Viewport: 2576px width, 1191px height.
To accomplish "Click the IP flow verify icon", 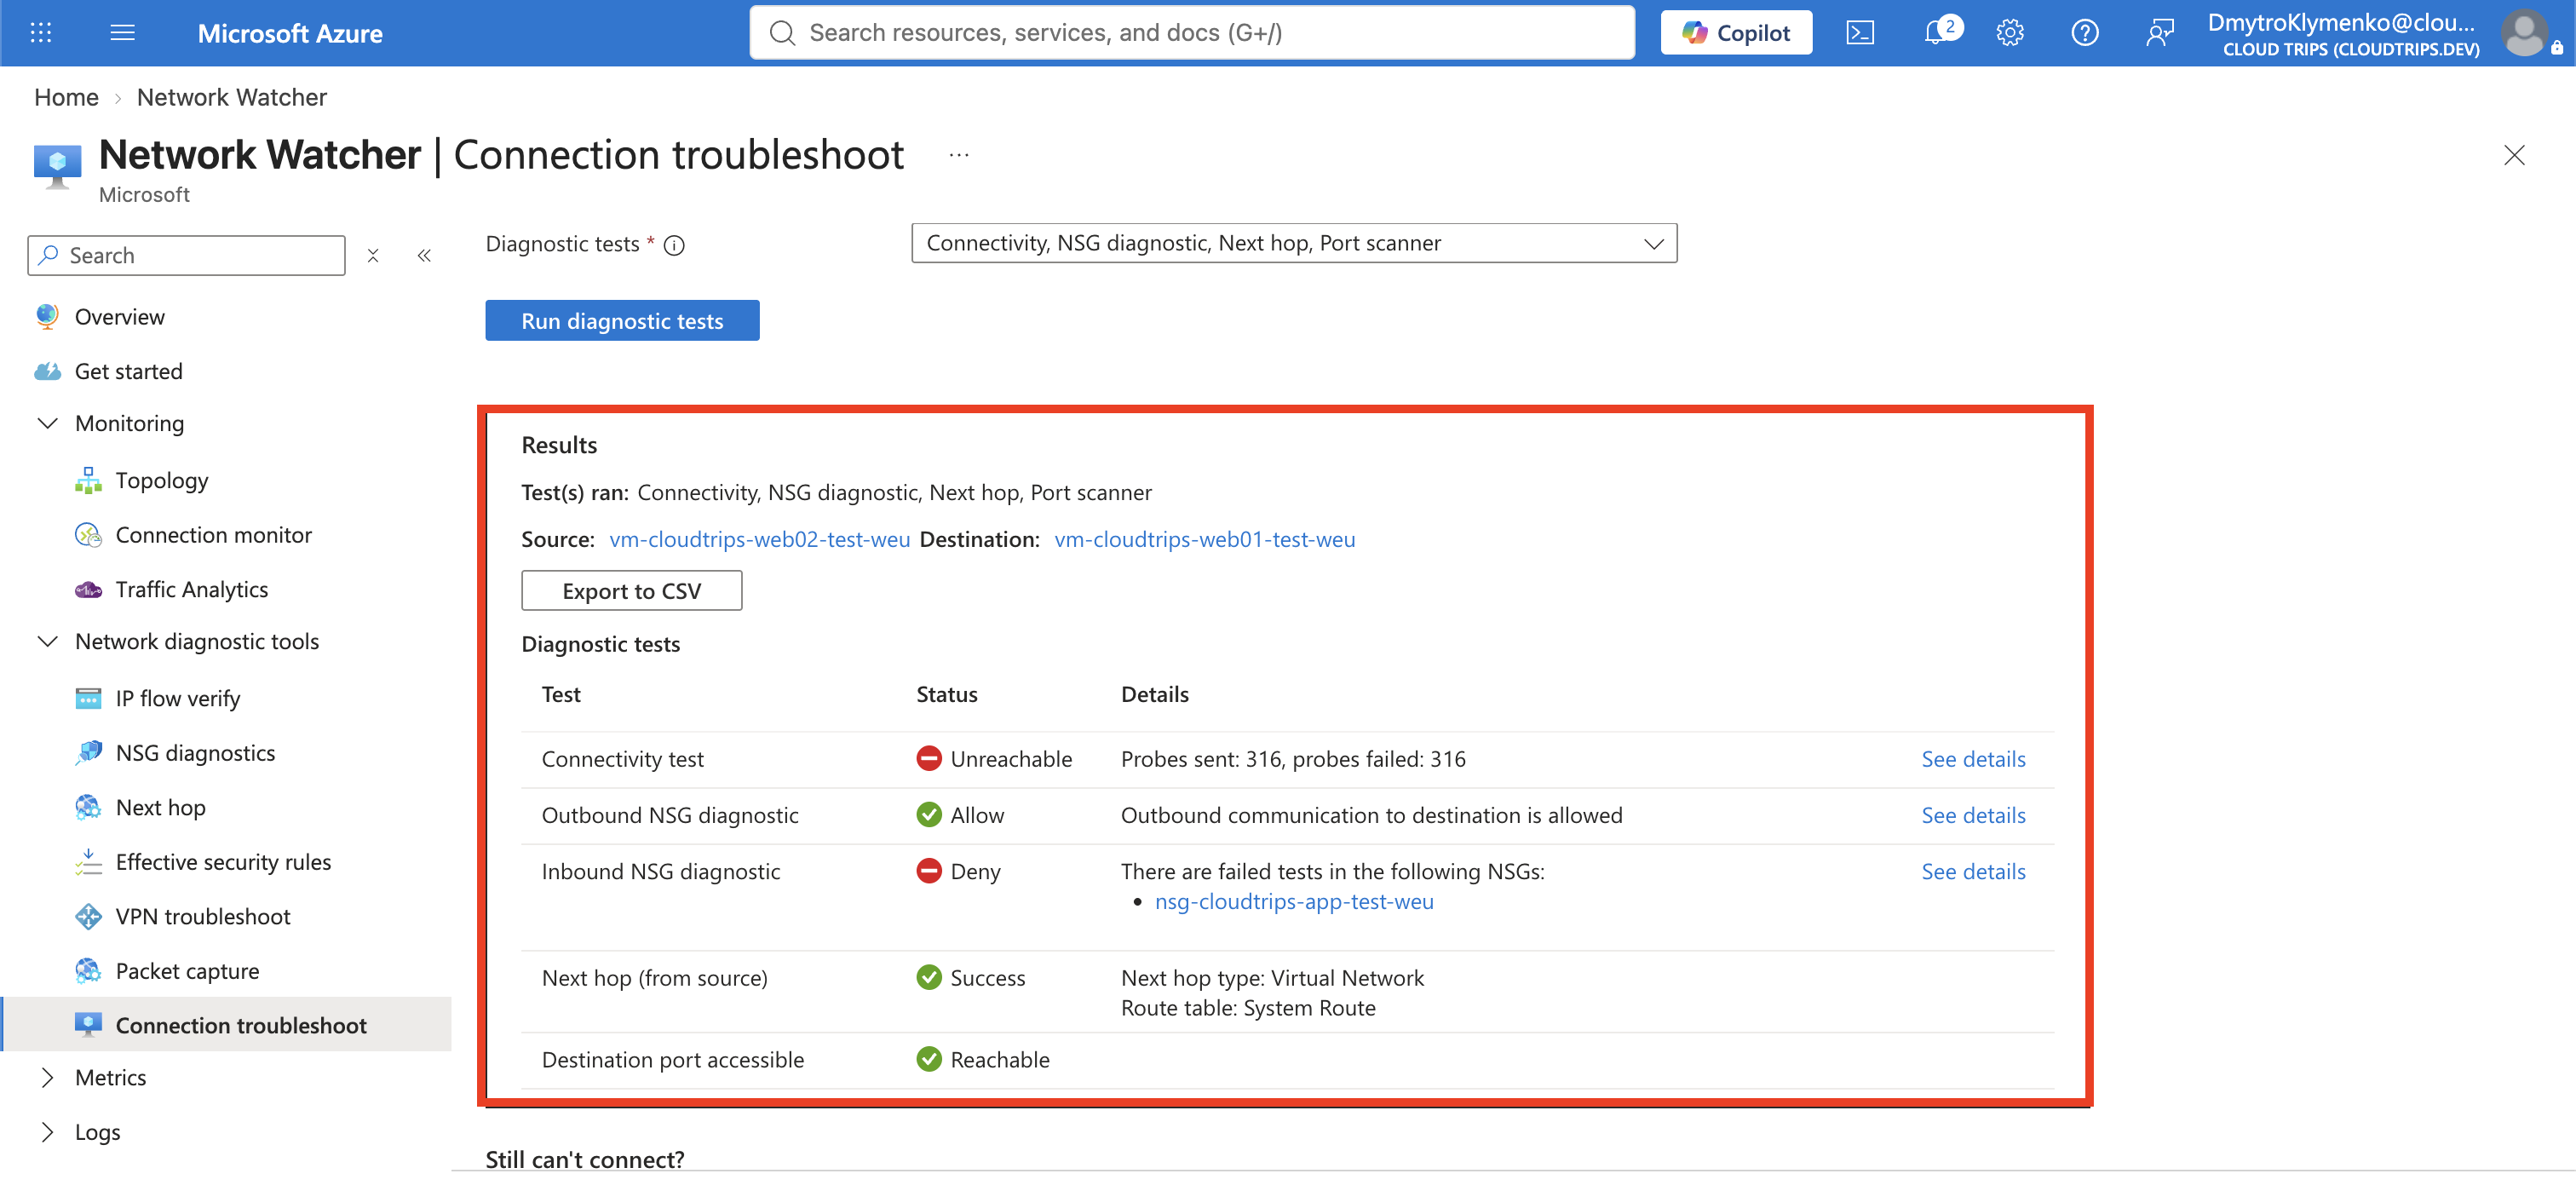I will [x=88, y=698].
